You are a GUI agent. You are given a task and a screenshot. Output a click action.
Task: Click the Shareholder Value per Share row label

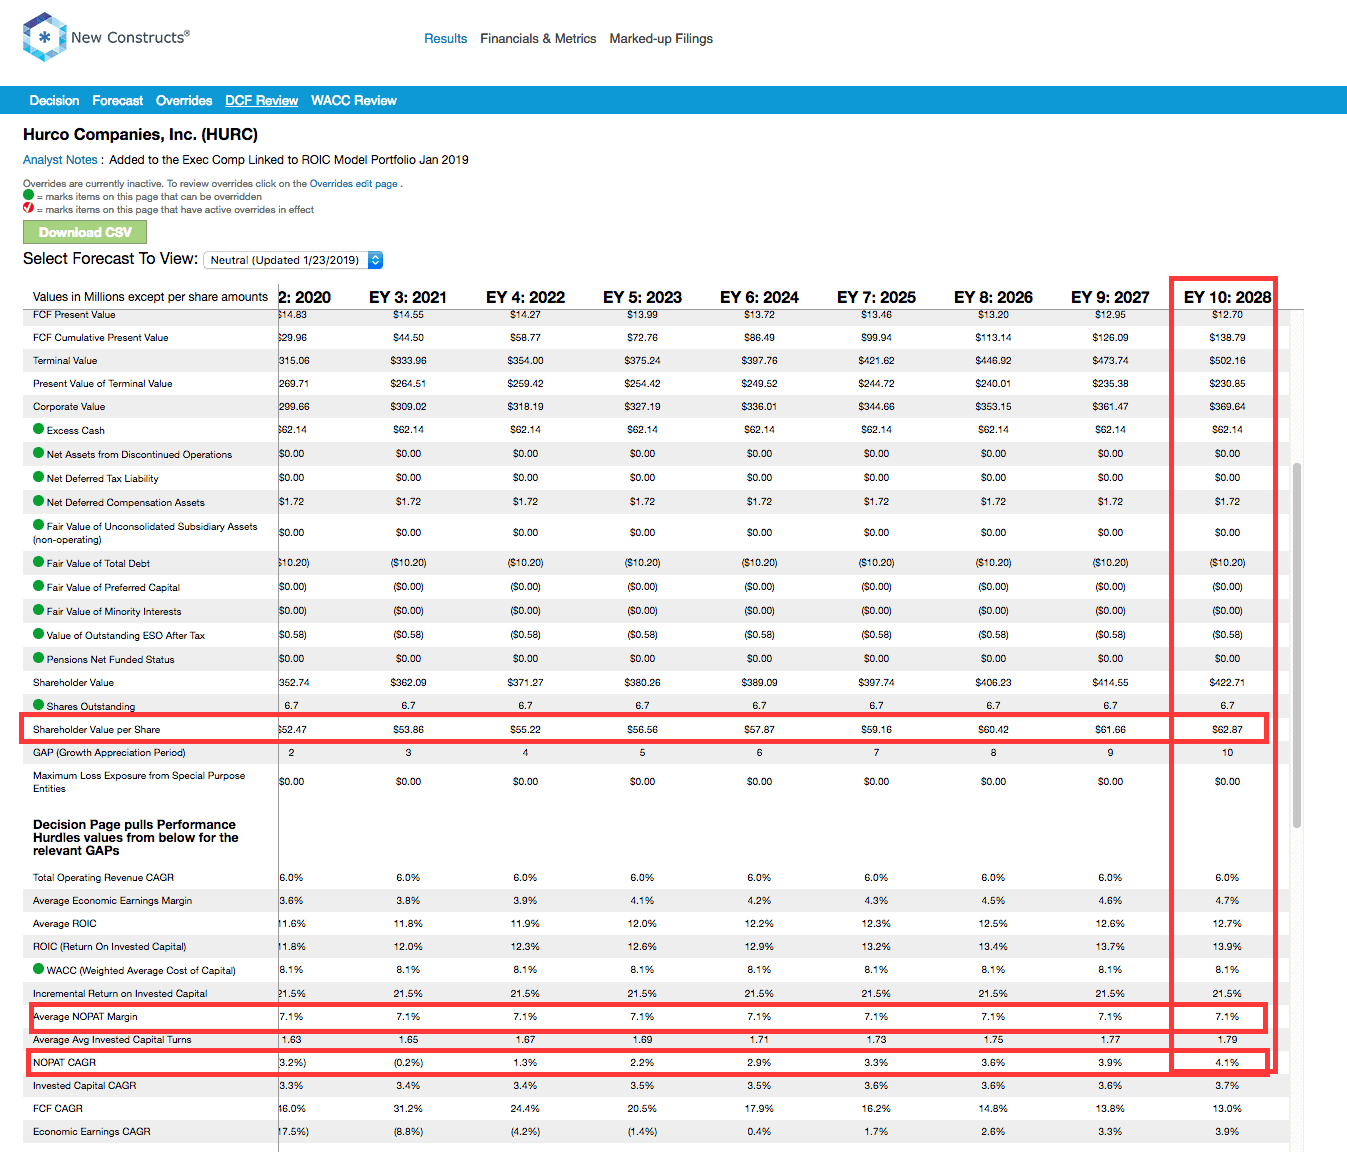point(96,730)
